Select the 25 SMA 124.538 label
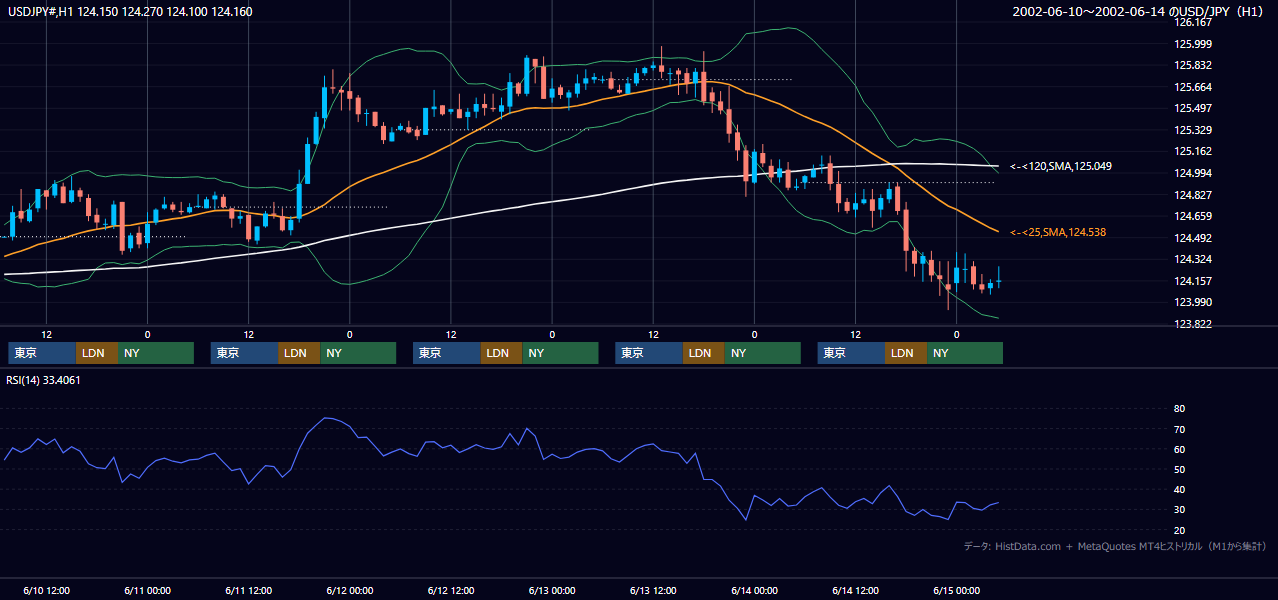The height and width of the screenshot is (600, 1278). (1057, 232)
